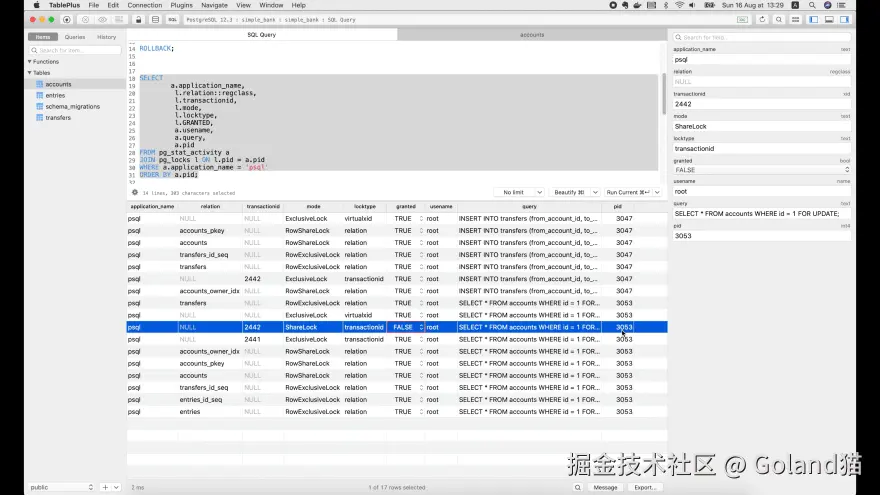Click the commit changes icon in toolbar
Screen dimensions: 880x495
coord(119,20)
